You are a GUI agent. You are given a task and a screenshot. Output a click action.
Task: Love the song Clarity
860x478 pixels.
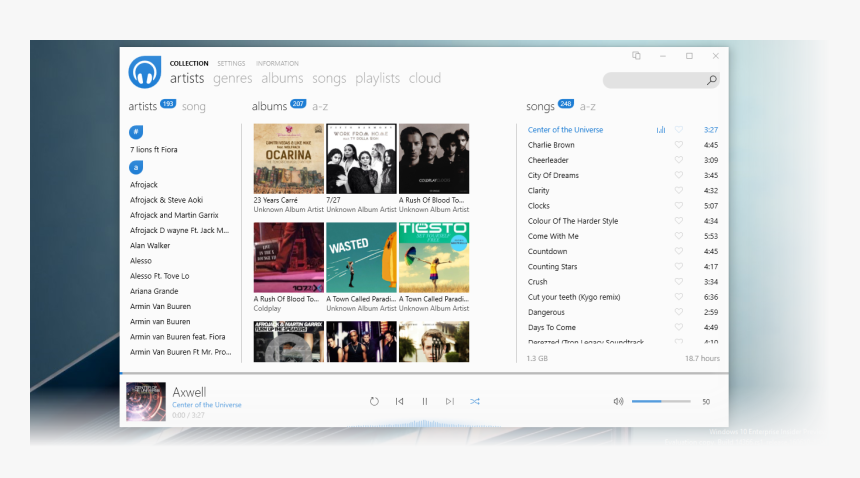pyautogui.click(x=678, y=190)
